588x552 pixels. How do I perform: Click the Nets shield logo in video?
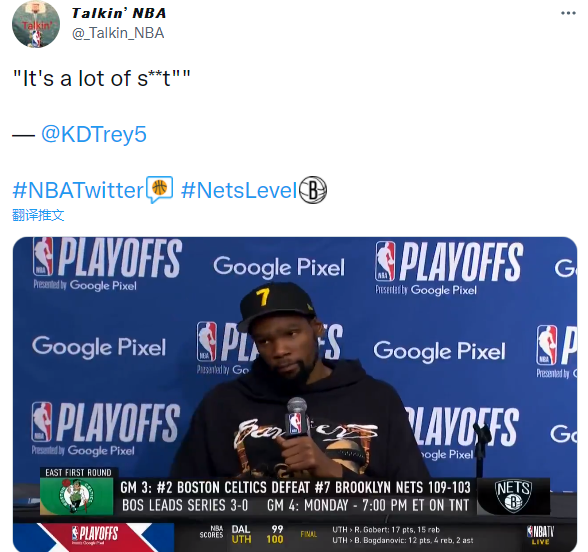pos(513,496)
